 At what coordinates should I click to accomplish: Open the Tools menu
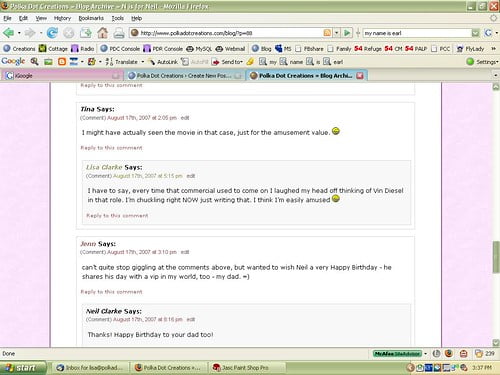tap(117, 18)
